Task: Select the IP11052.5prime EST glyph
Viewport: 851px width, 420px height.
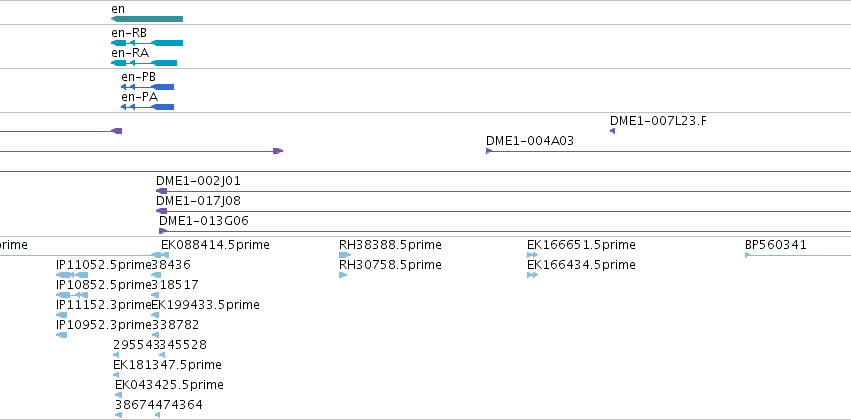Action: tap(72, 275)
